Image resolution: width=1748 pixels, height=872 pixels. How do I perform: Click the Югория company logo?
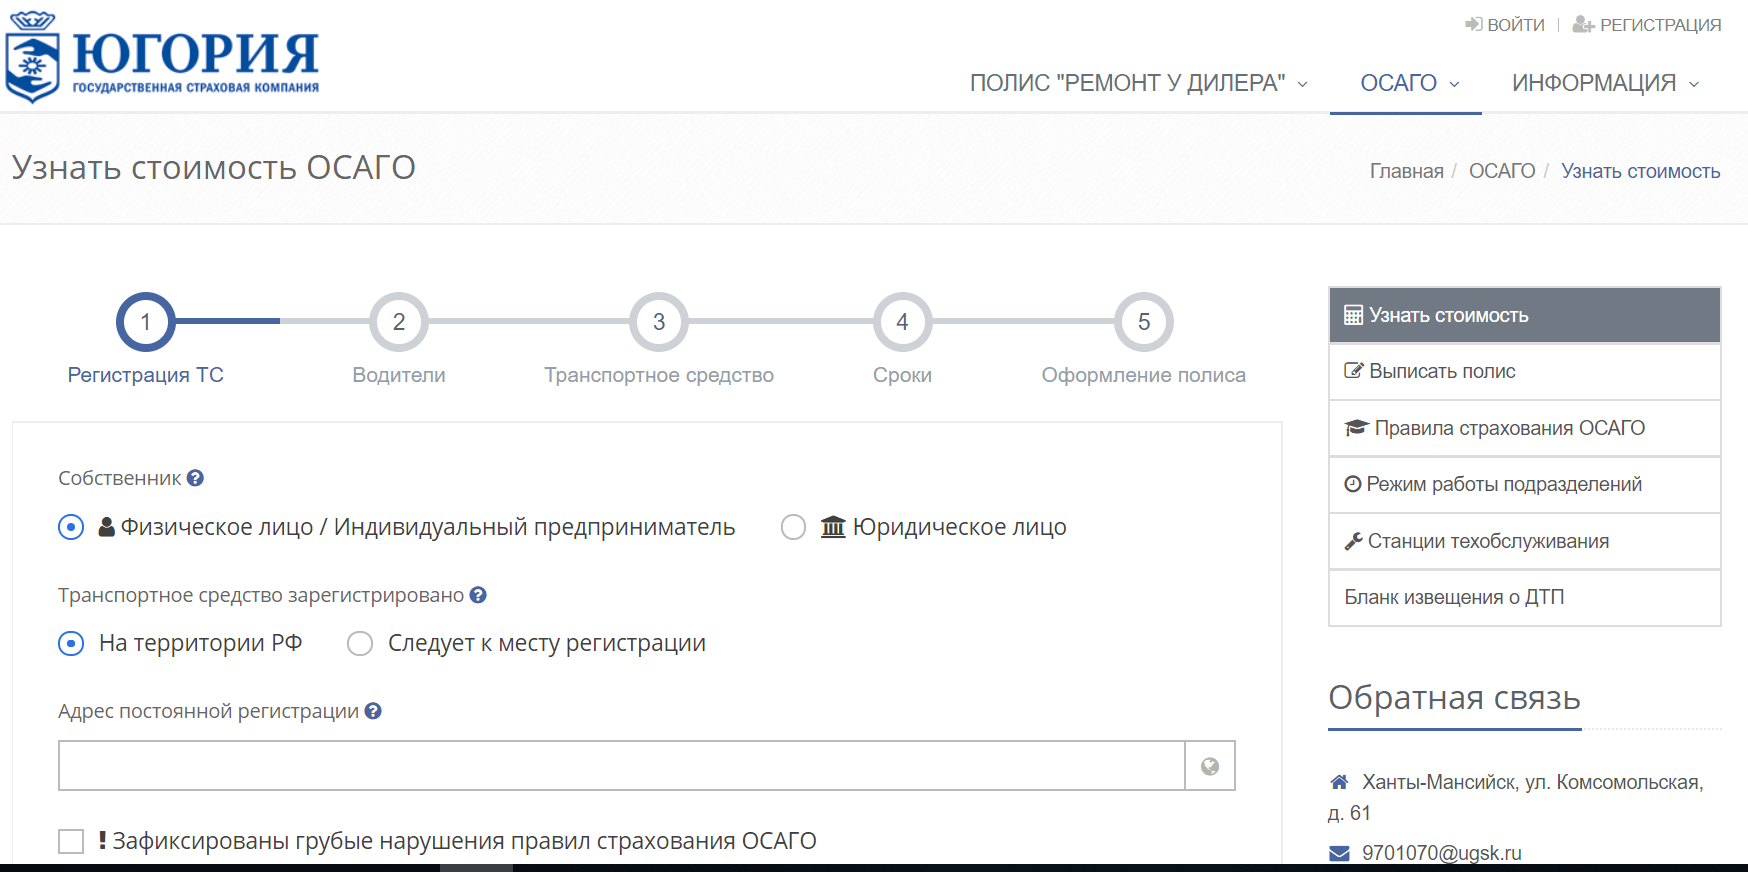click(x=162, y=58)
